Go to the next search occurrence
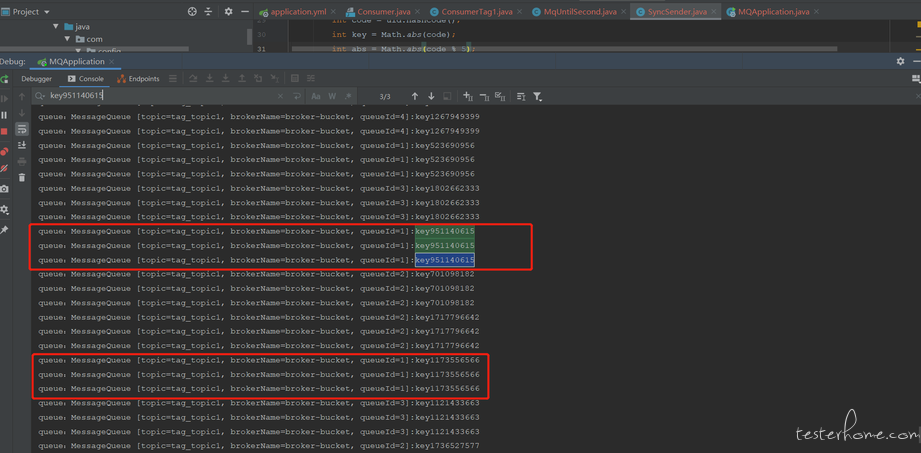 click(x=431, y=96)
